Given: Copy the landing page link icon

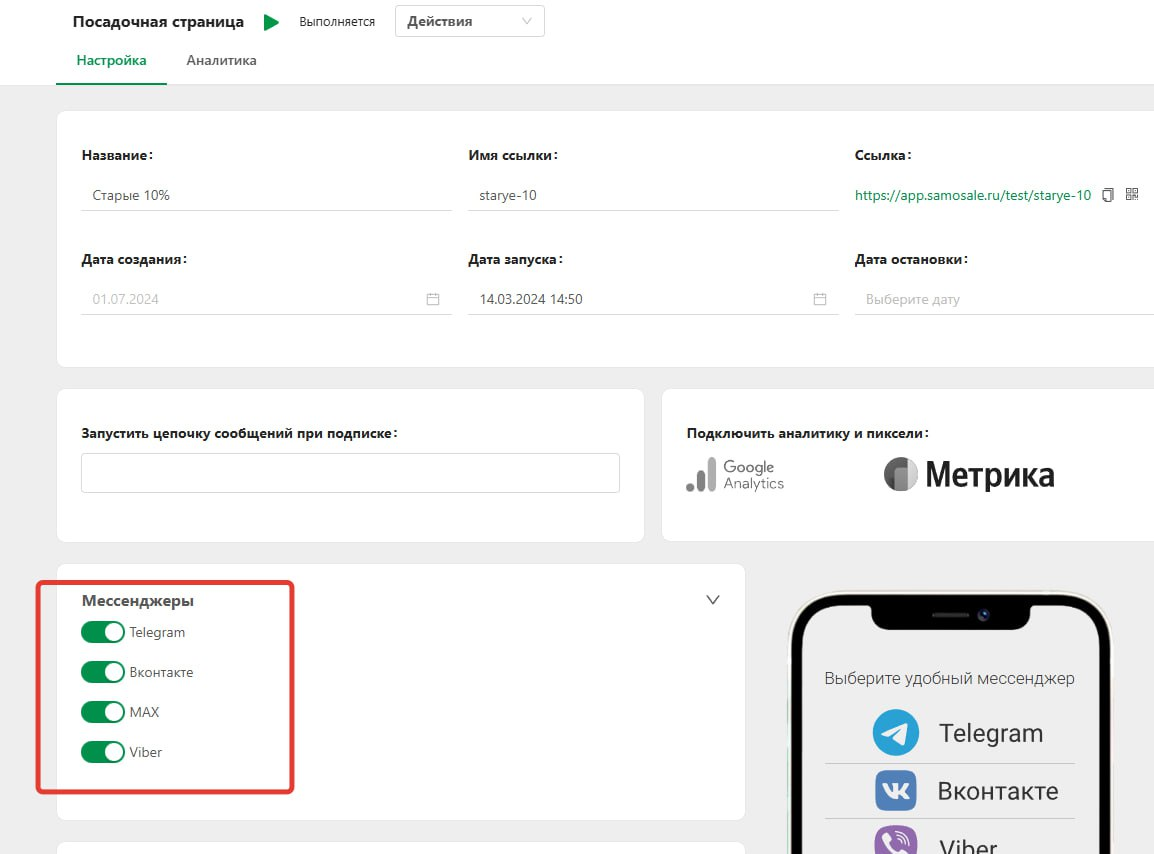Looking at the screenshot, I should (x=1108, y=195).
